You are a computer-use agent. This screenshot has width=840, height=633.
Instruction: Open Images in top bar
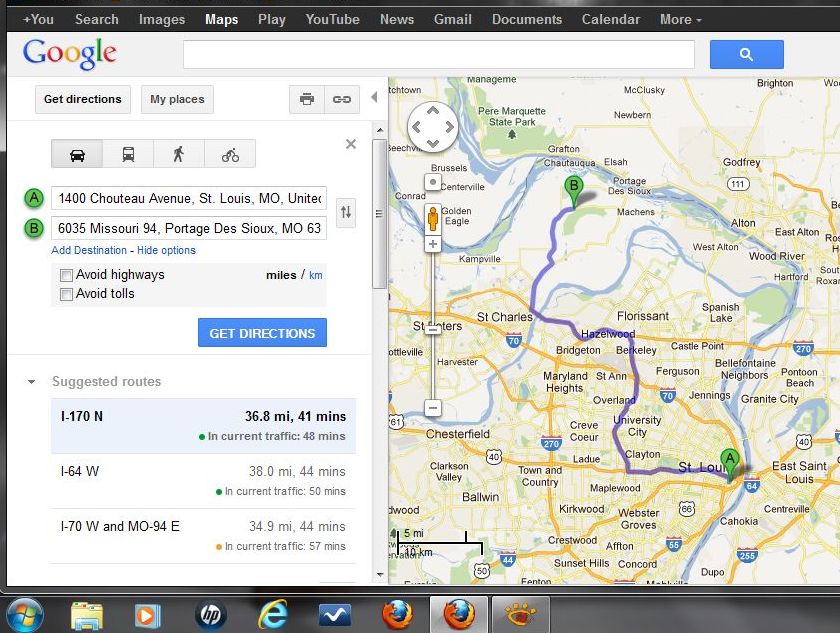click(162, 19)
